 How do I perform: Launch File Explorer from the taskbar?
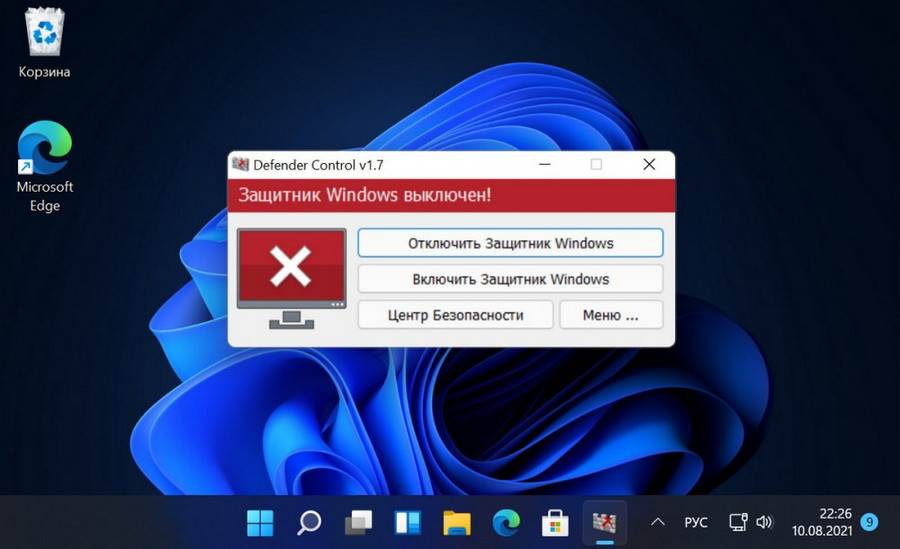coord(457,522)
